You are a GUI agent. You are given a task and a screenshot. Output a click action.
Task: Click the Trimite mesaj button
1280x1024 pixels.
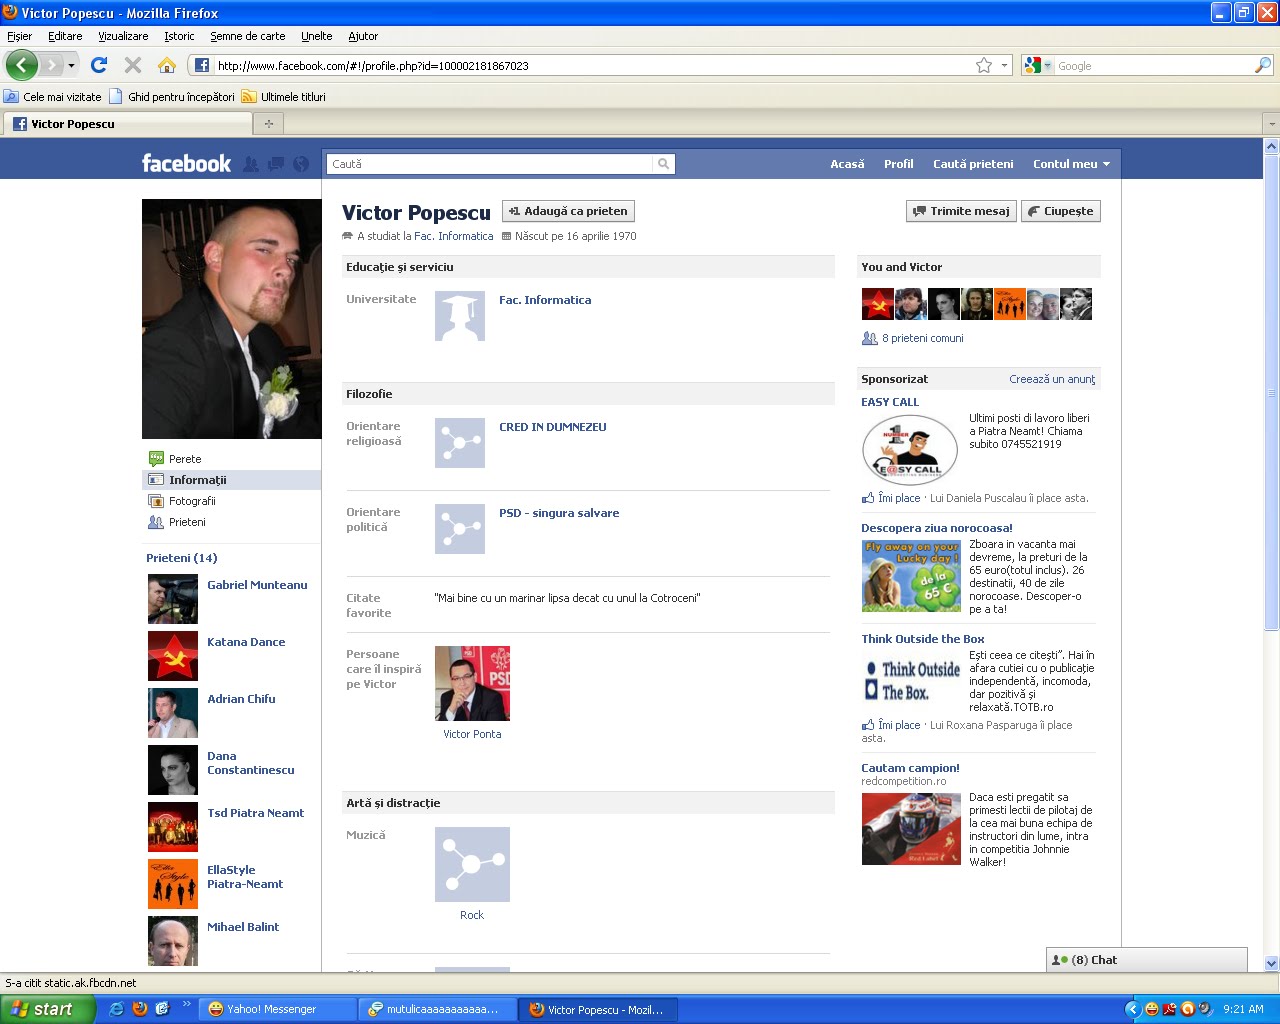(x=961, y=211)
